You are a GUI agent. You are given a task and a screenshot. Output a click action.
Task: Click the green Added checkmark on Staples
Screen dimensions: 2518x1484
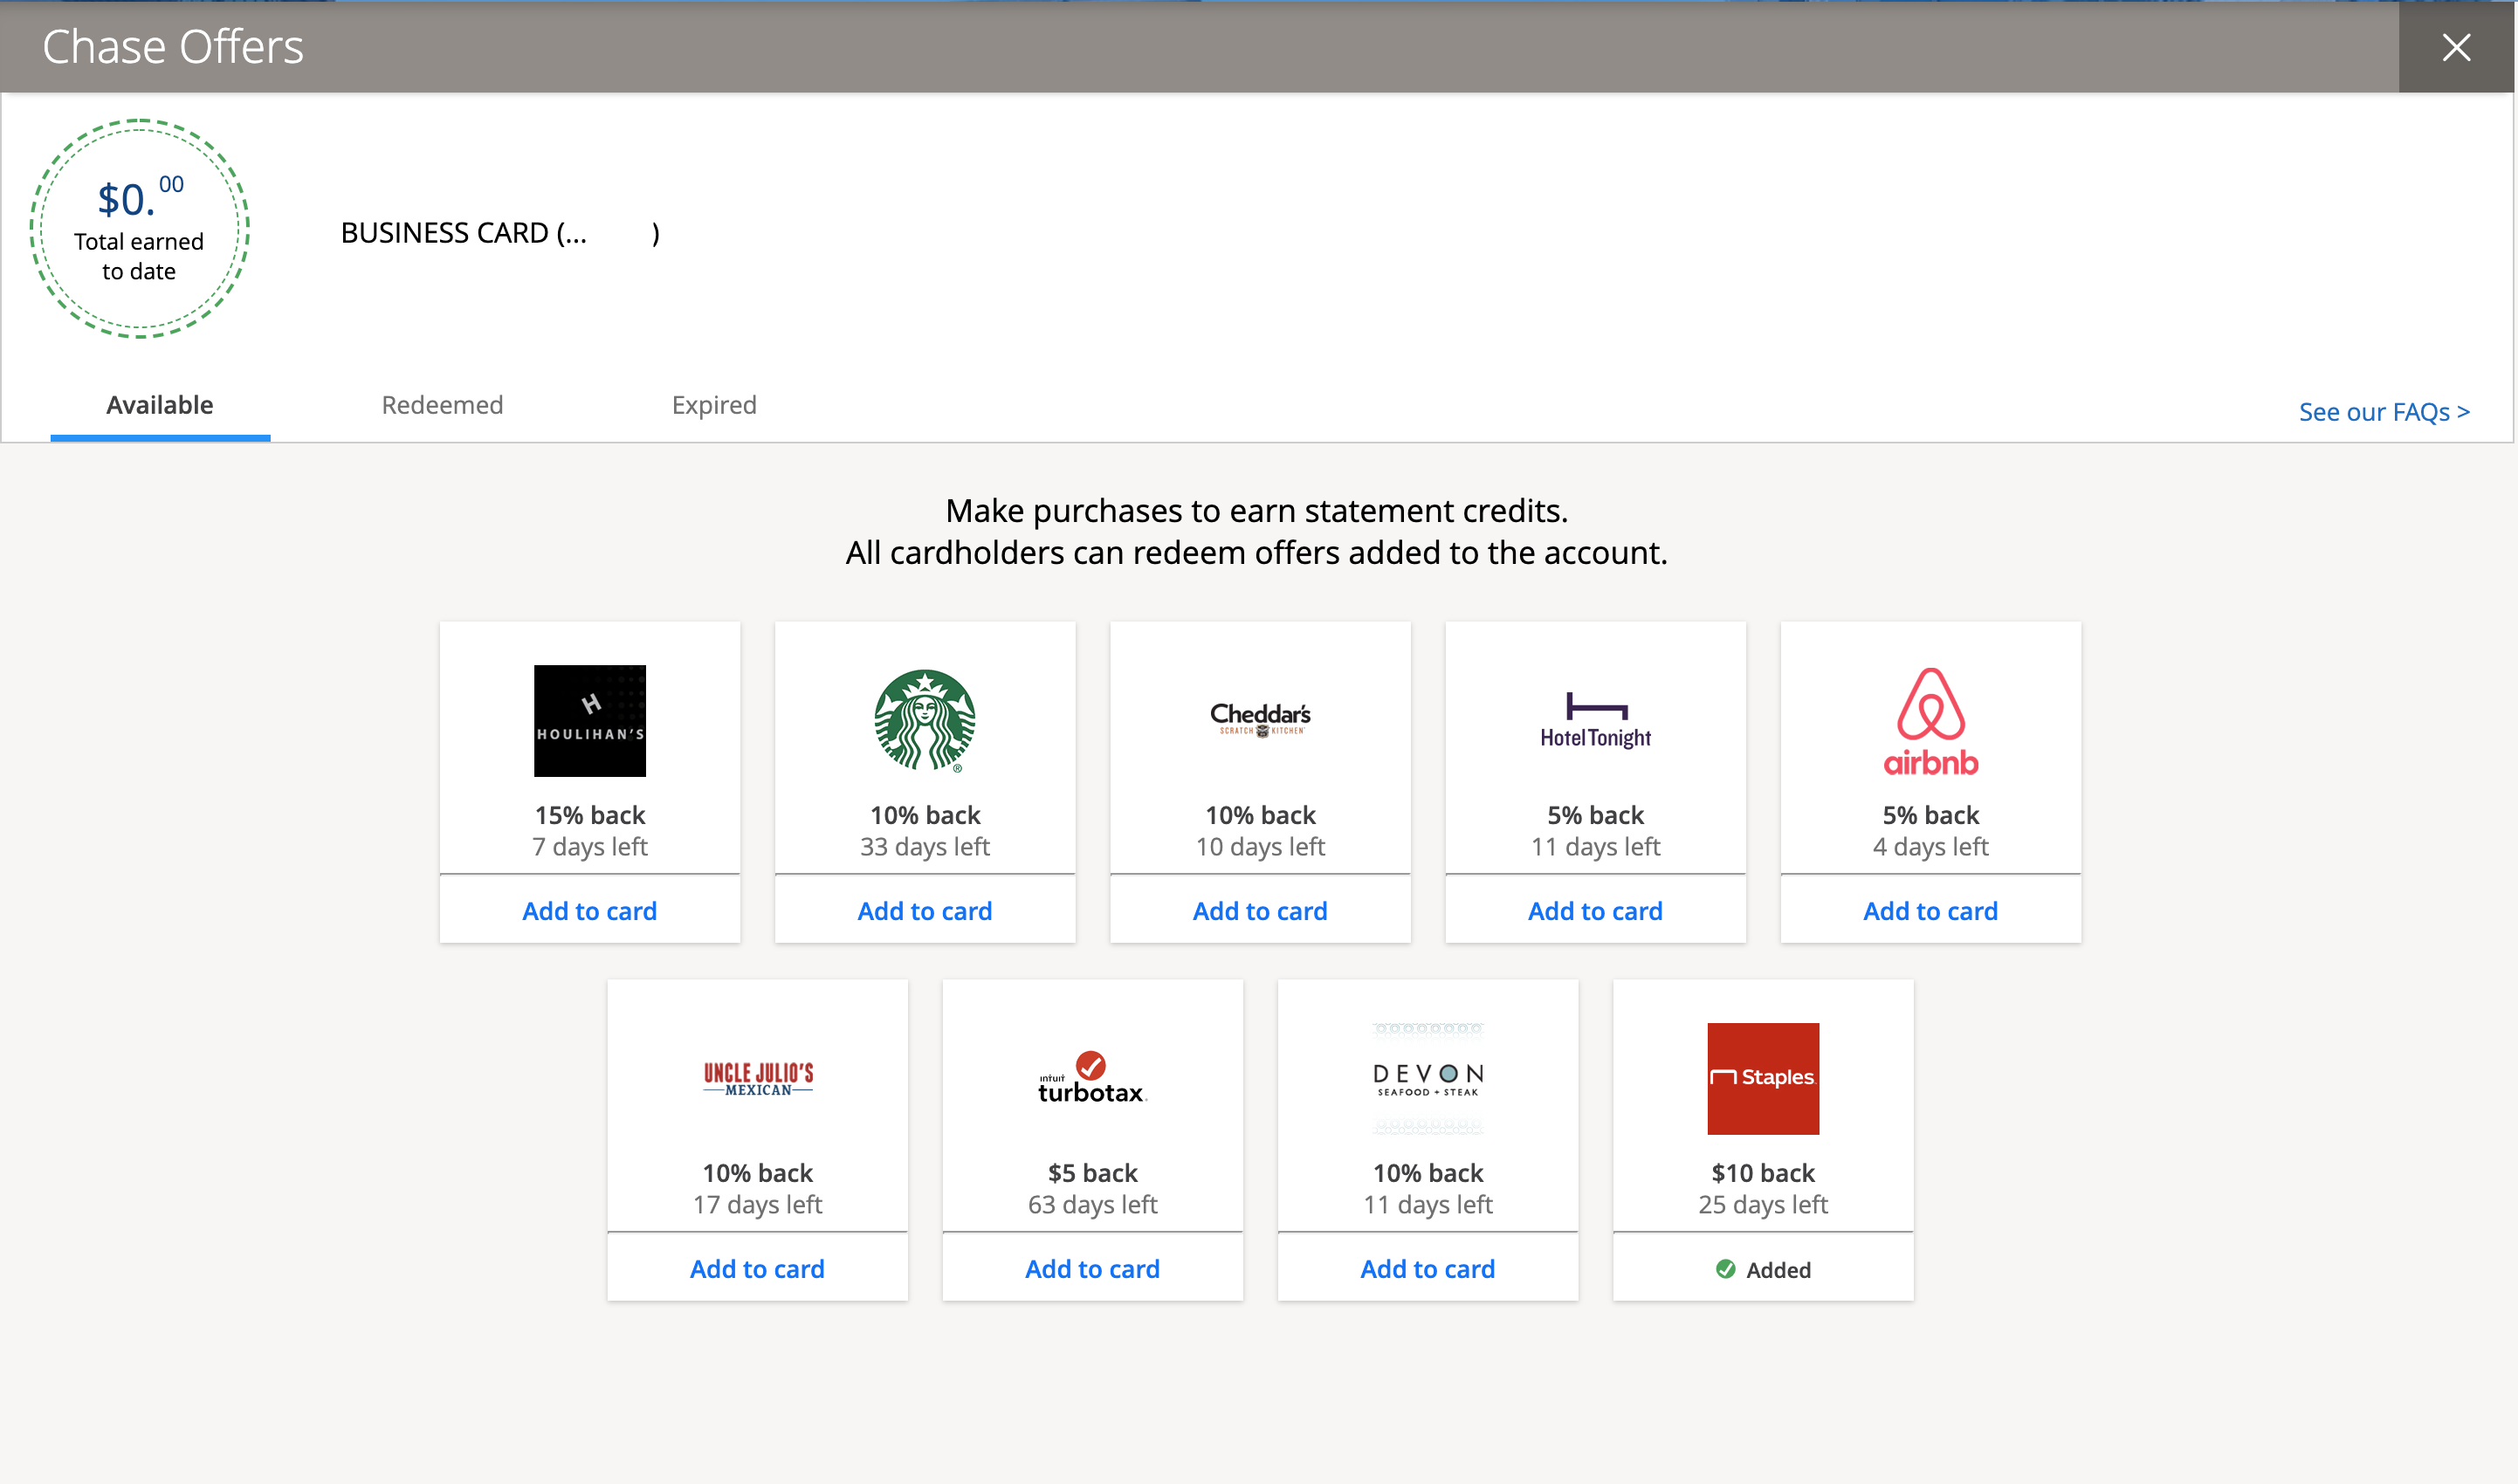1725,1269
